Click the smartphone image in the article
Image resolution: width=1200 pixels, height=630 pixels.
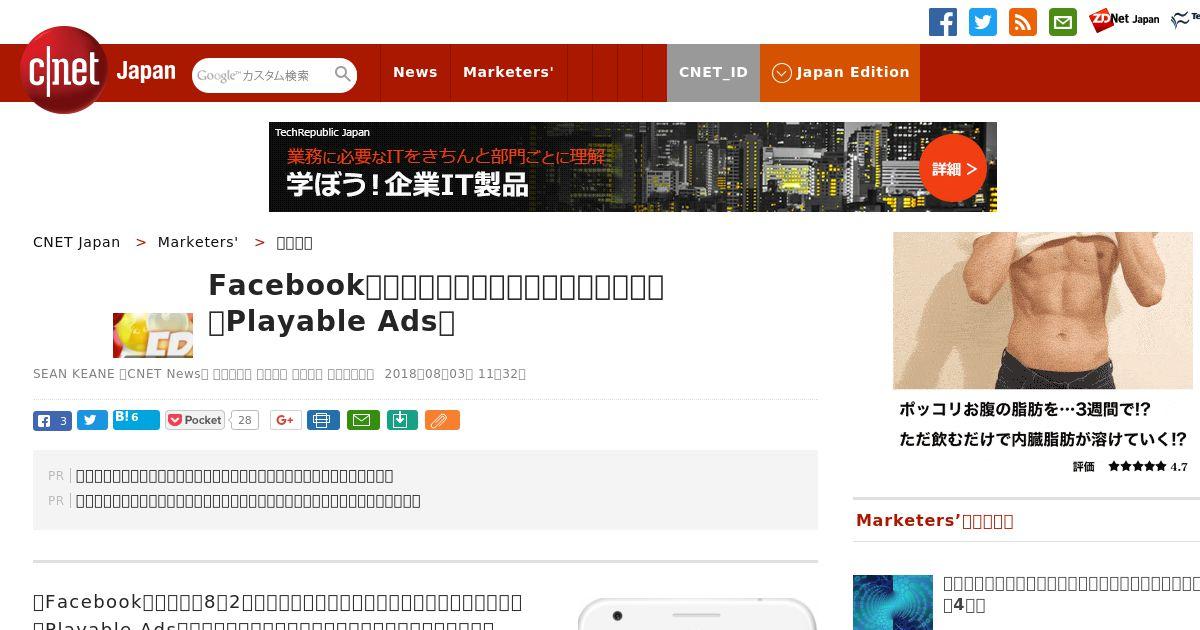click(x=697, y=614)
